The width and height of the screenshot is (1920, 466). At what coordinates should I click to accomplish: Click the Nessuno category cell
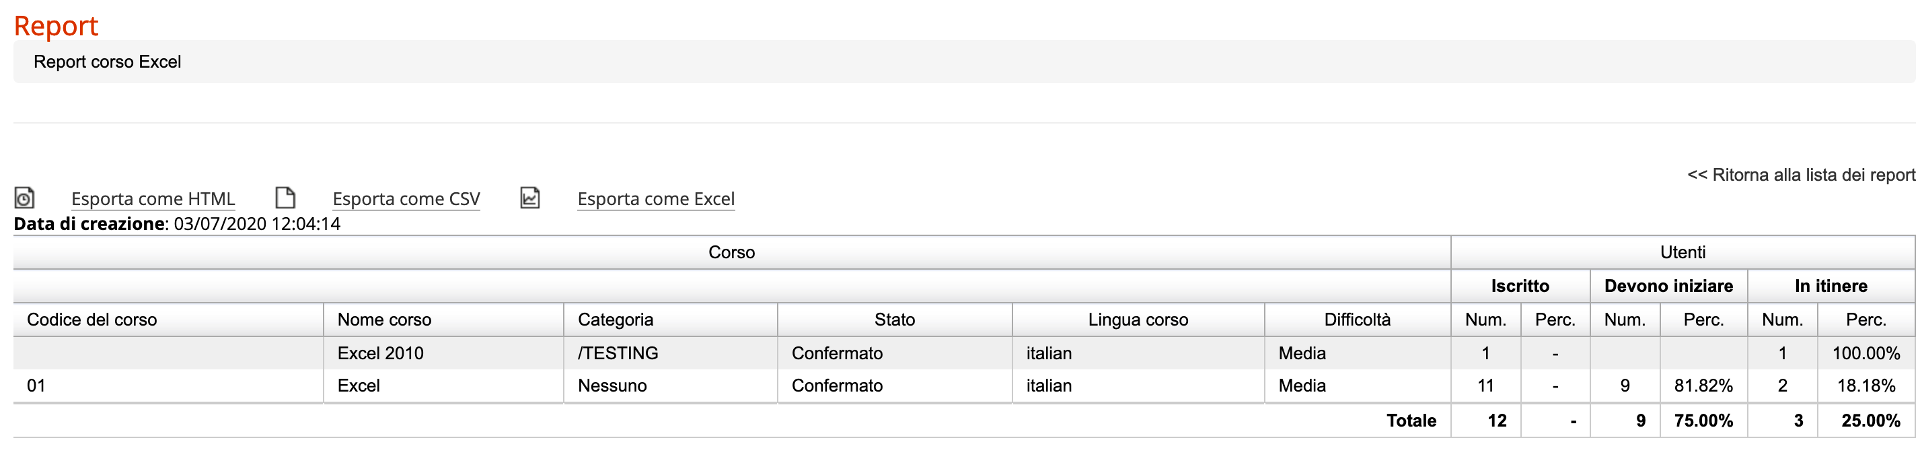(x=671, y=386)
